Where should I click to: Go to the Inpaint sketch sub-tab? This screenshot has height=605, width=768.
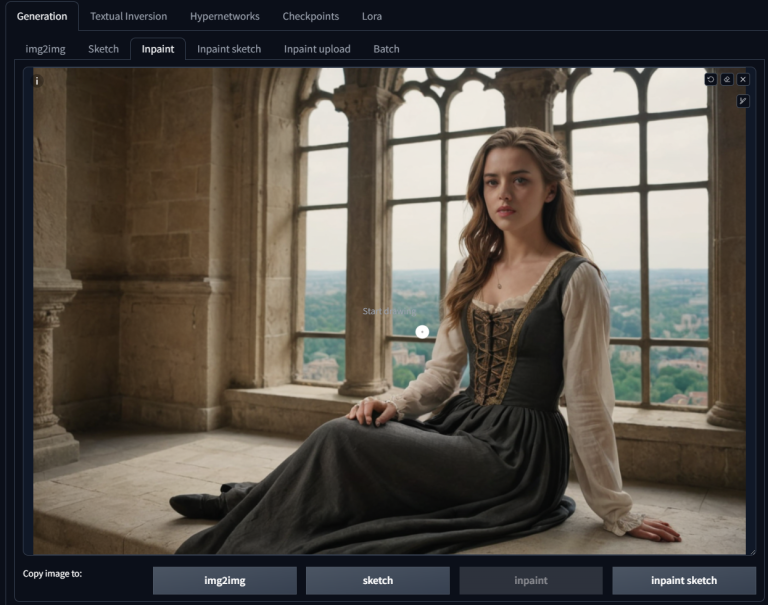coord(229,49)
